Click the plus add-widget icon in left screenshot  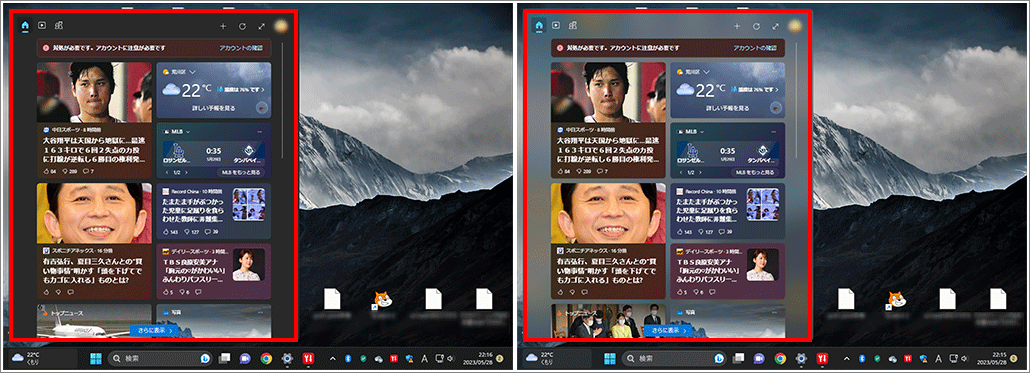tap(223, 26)
